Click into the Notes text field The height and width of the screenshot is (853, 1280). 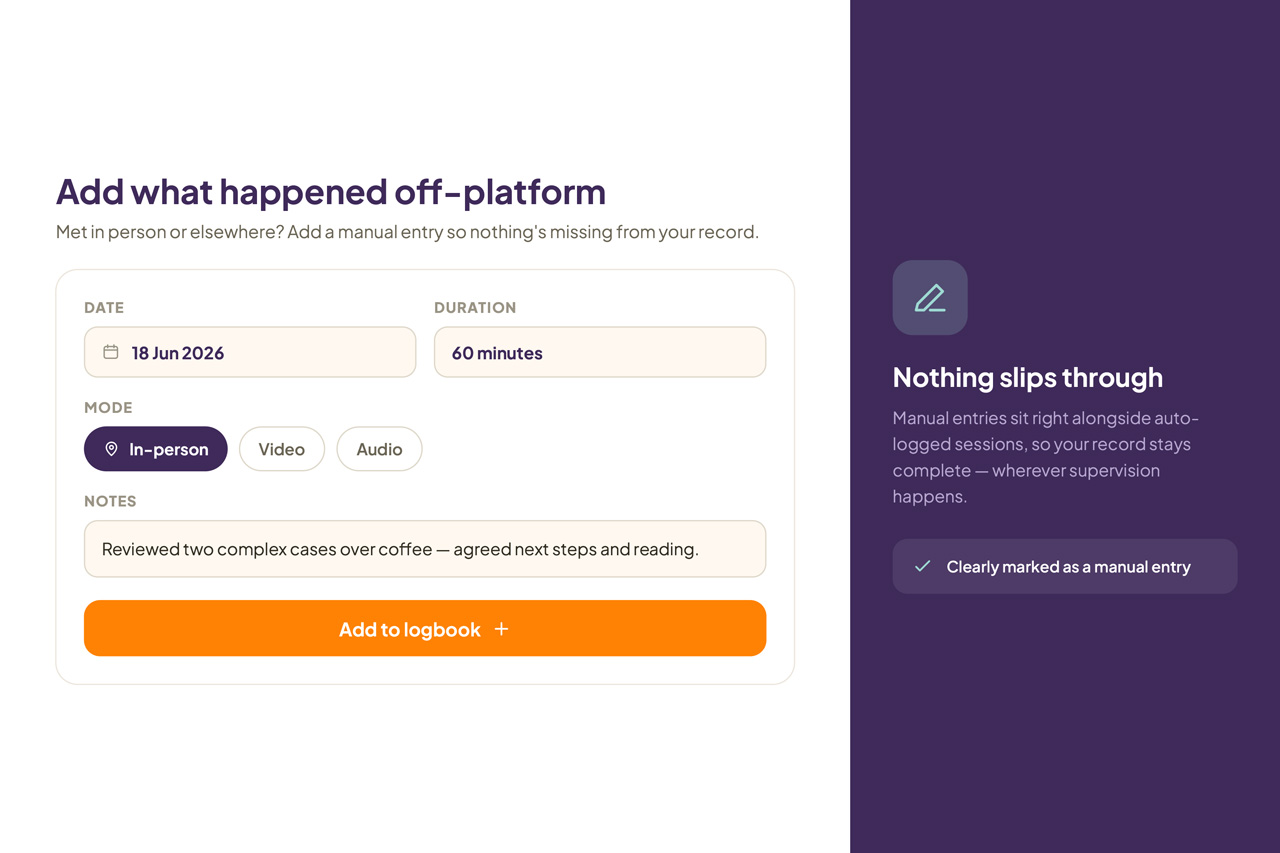425,549
